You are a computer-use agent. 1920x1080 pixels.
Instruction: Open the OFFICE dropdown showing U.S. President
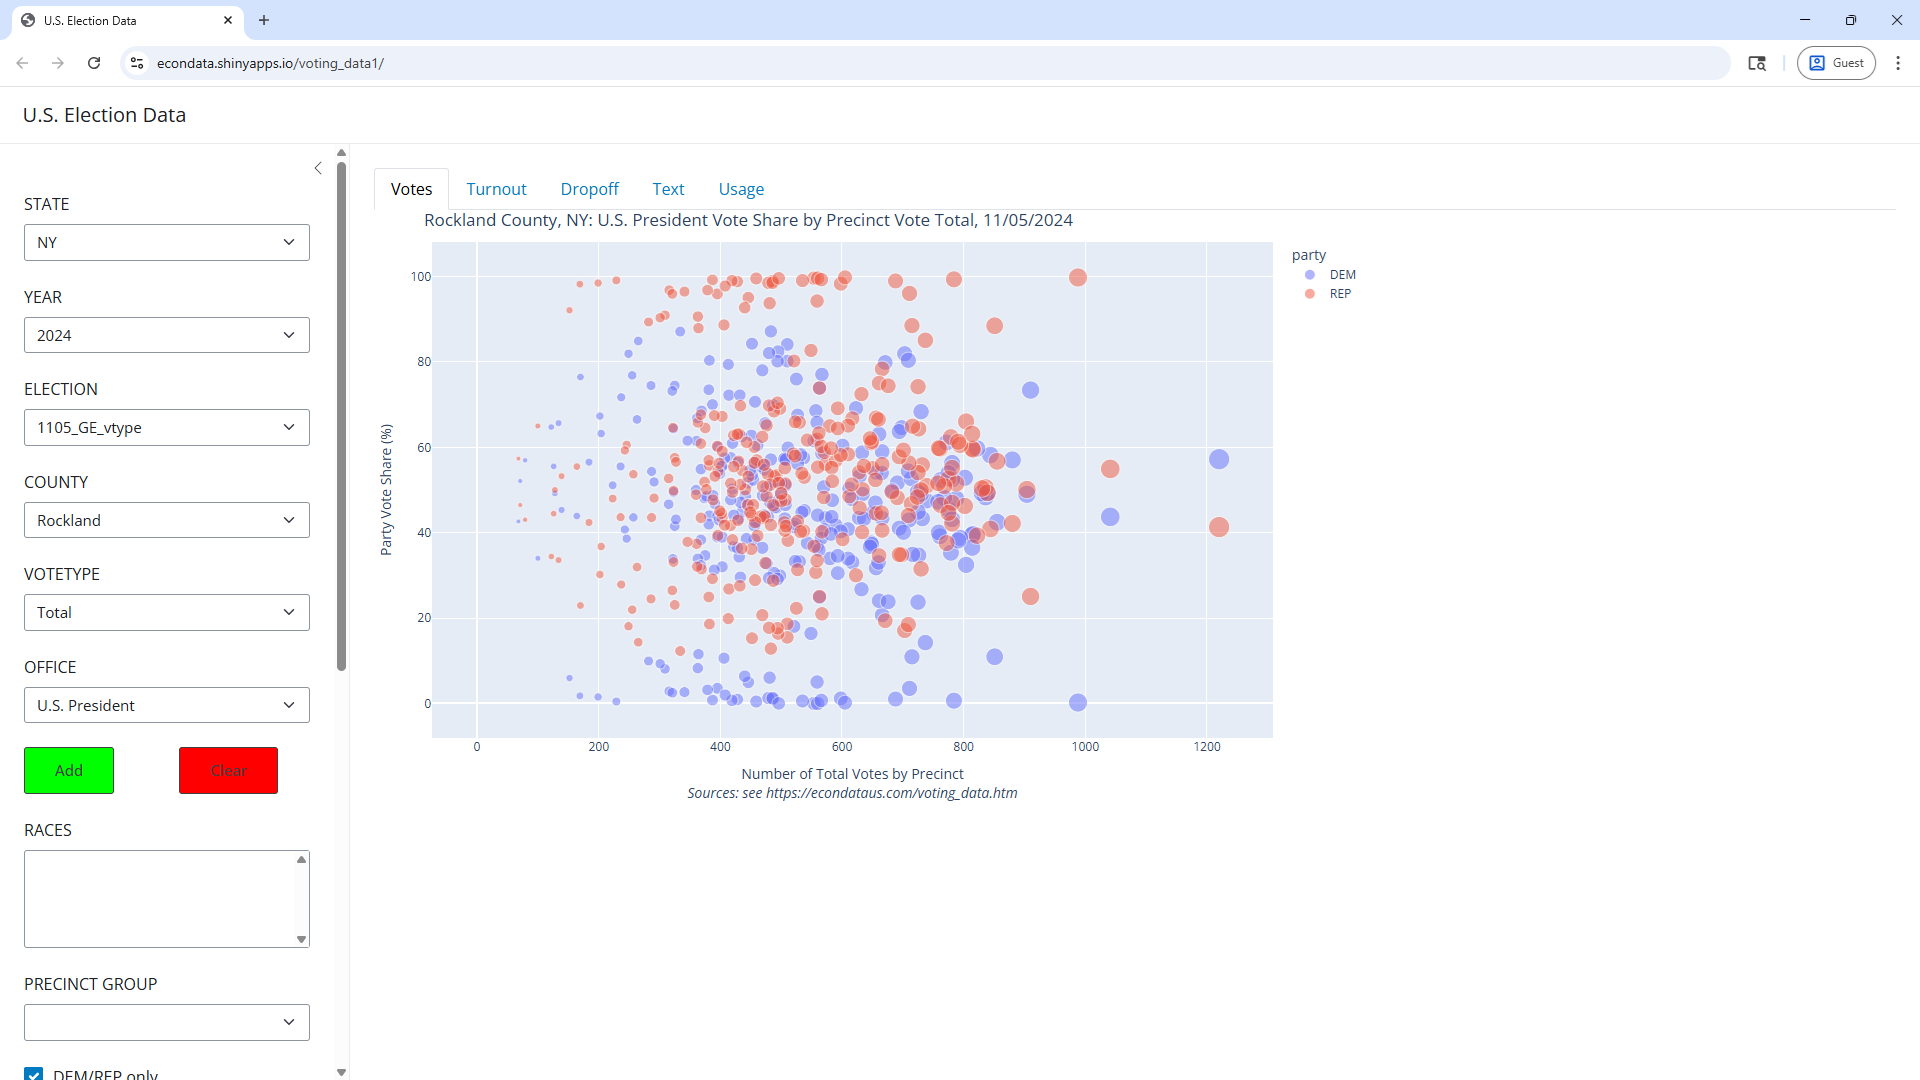tap(167, 706)
